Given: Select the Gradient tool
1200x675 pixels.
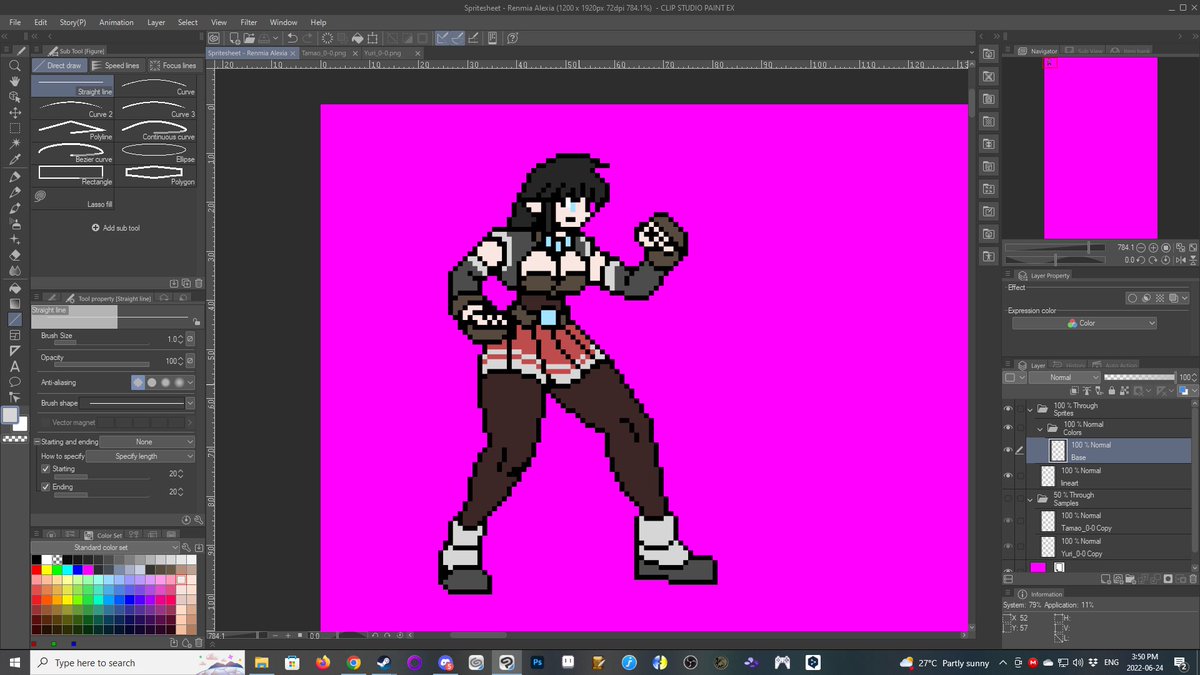Looking at the screenshot, I should (15, 303).
